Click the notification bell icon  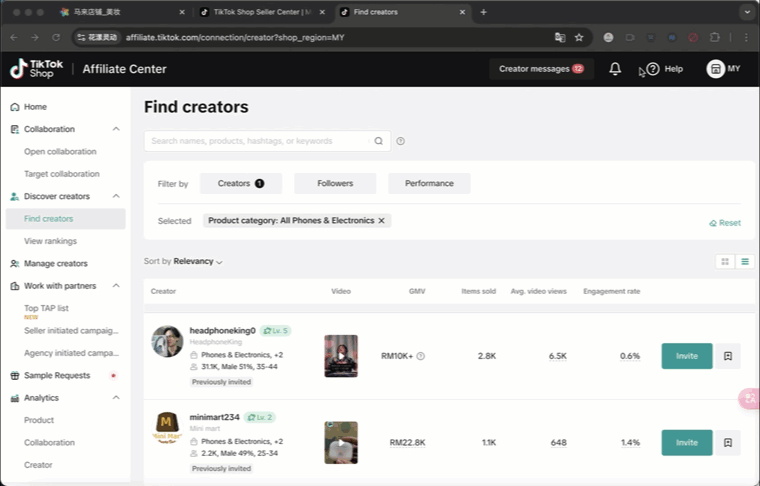[615, 69]
